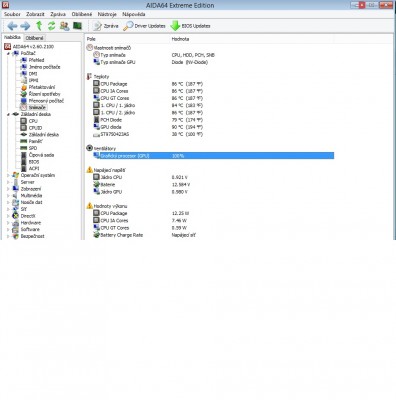Screen dimensions: 396x400
Task: Select the Síť network tree item
Action: [19, 209]
